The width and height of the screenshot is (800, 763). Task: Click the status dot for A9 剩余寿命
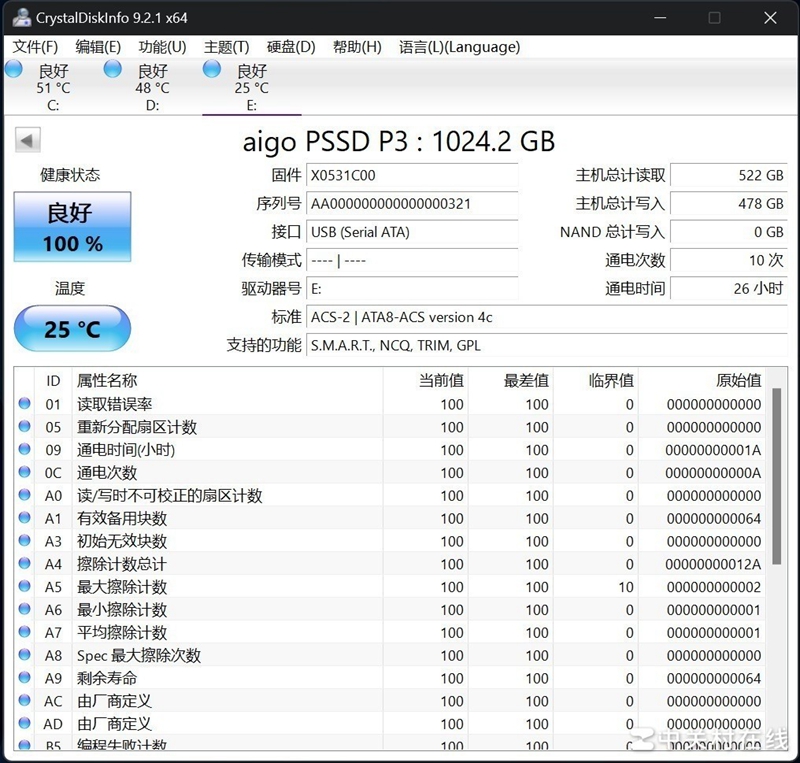coord(24,677)
